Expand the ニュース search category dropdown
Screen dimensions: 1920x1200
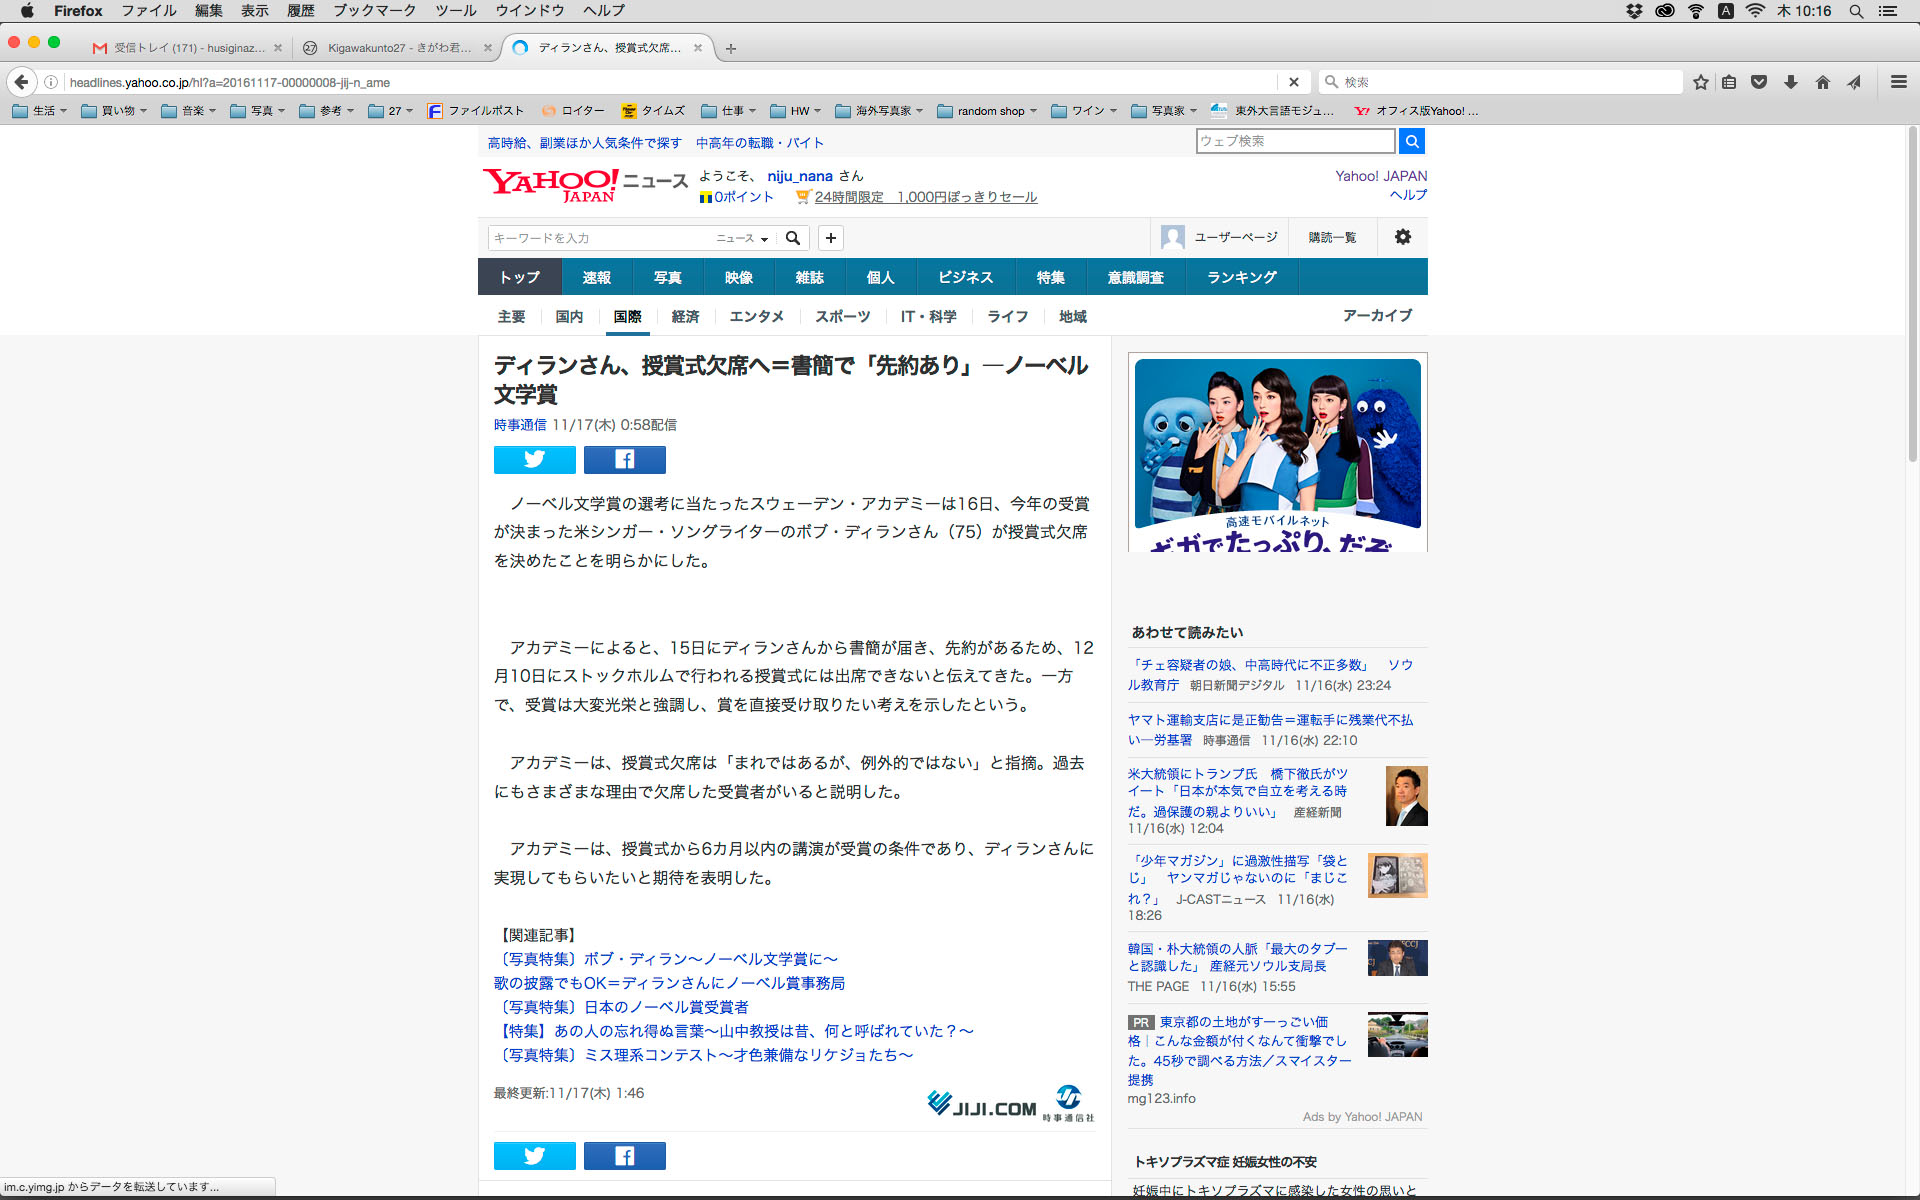coord(742,238)
